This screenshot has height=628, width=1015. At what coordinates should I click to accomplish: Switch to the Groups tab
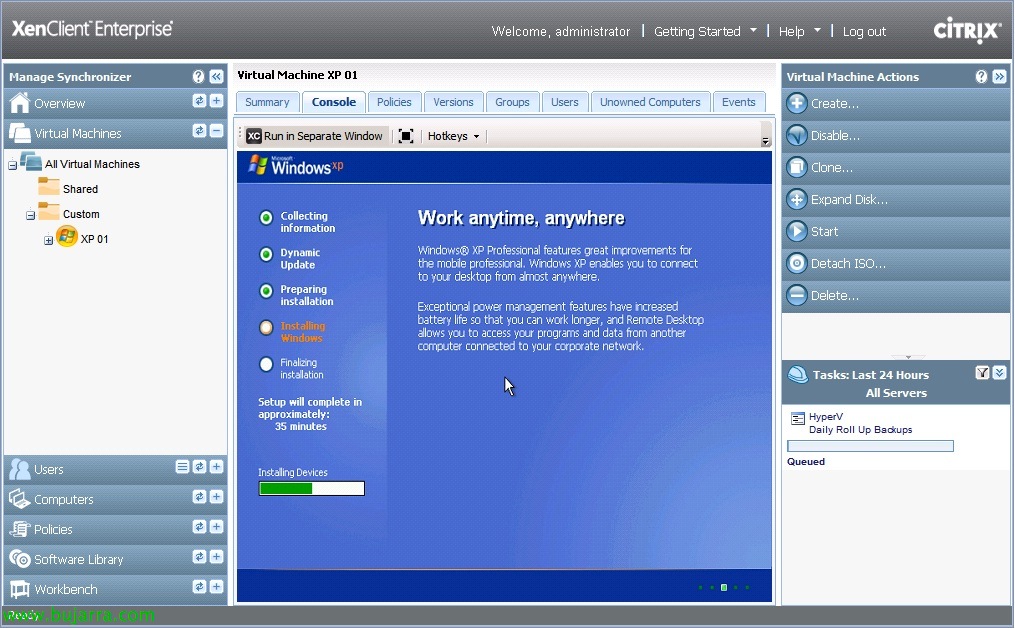(x=512, y=102)
